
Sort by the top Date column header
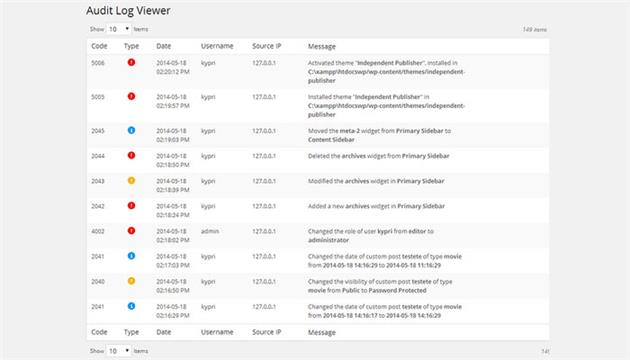point(164,46)
